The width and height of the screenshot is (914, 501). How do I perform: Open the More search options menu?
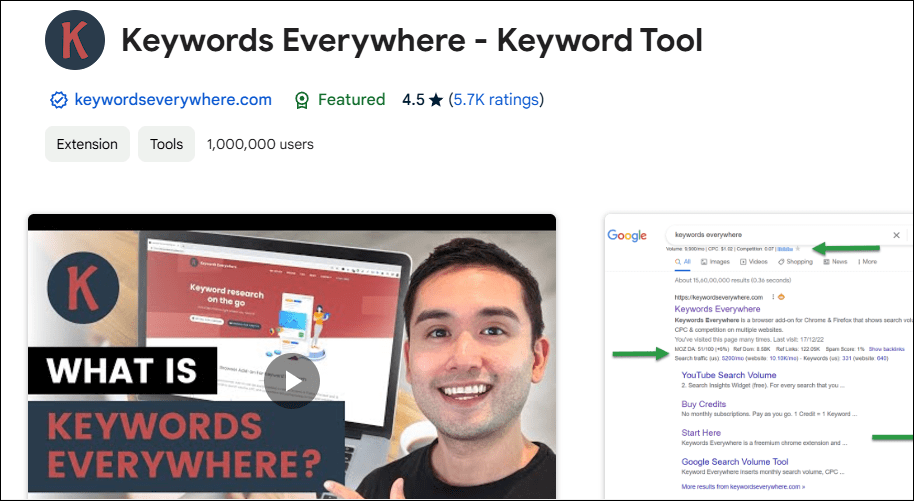(x=867, y=262)
